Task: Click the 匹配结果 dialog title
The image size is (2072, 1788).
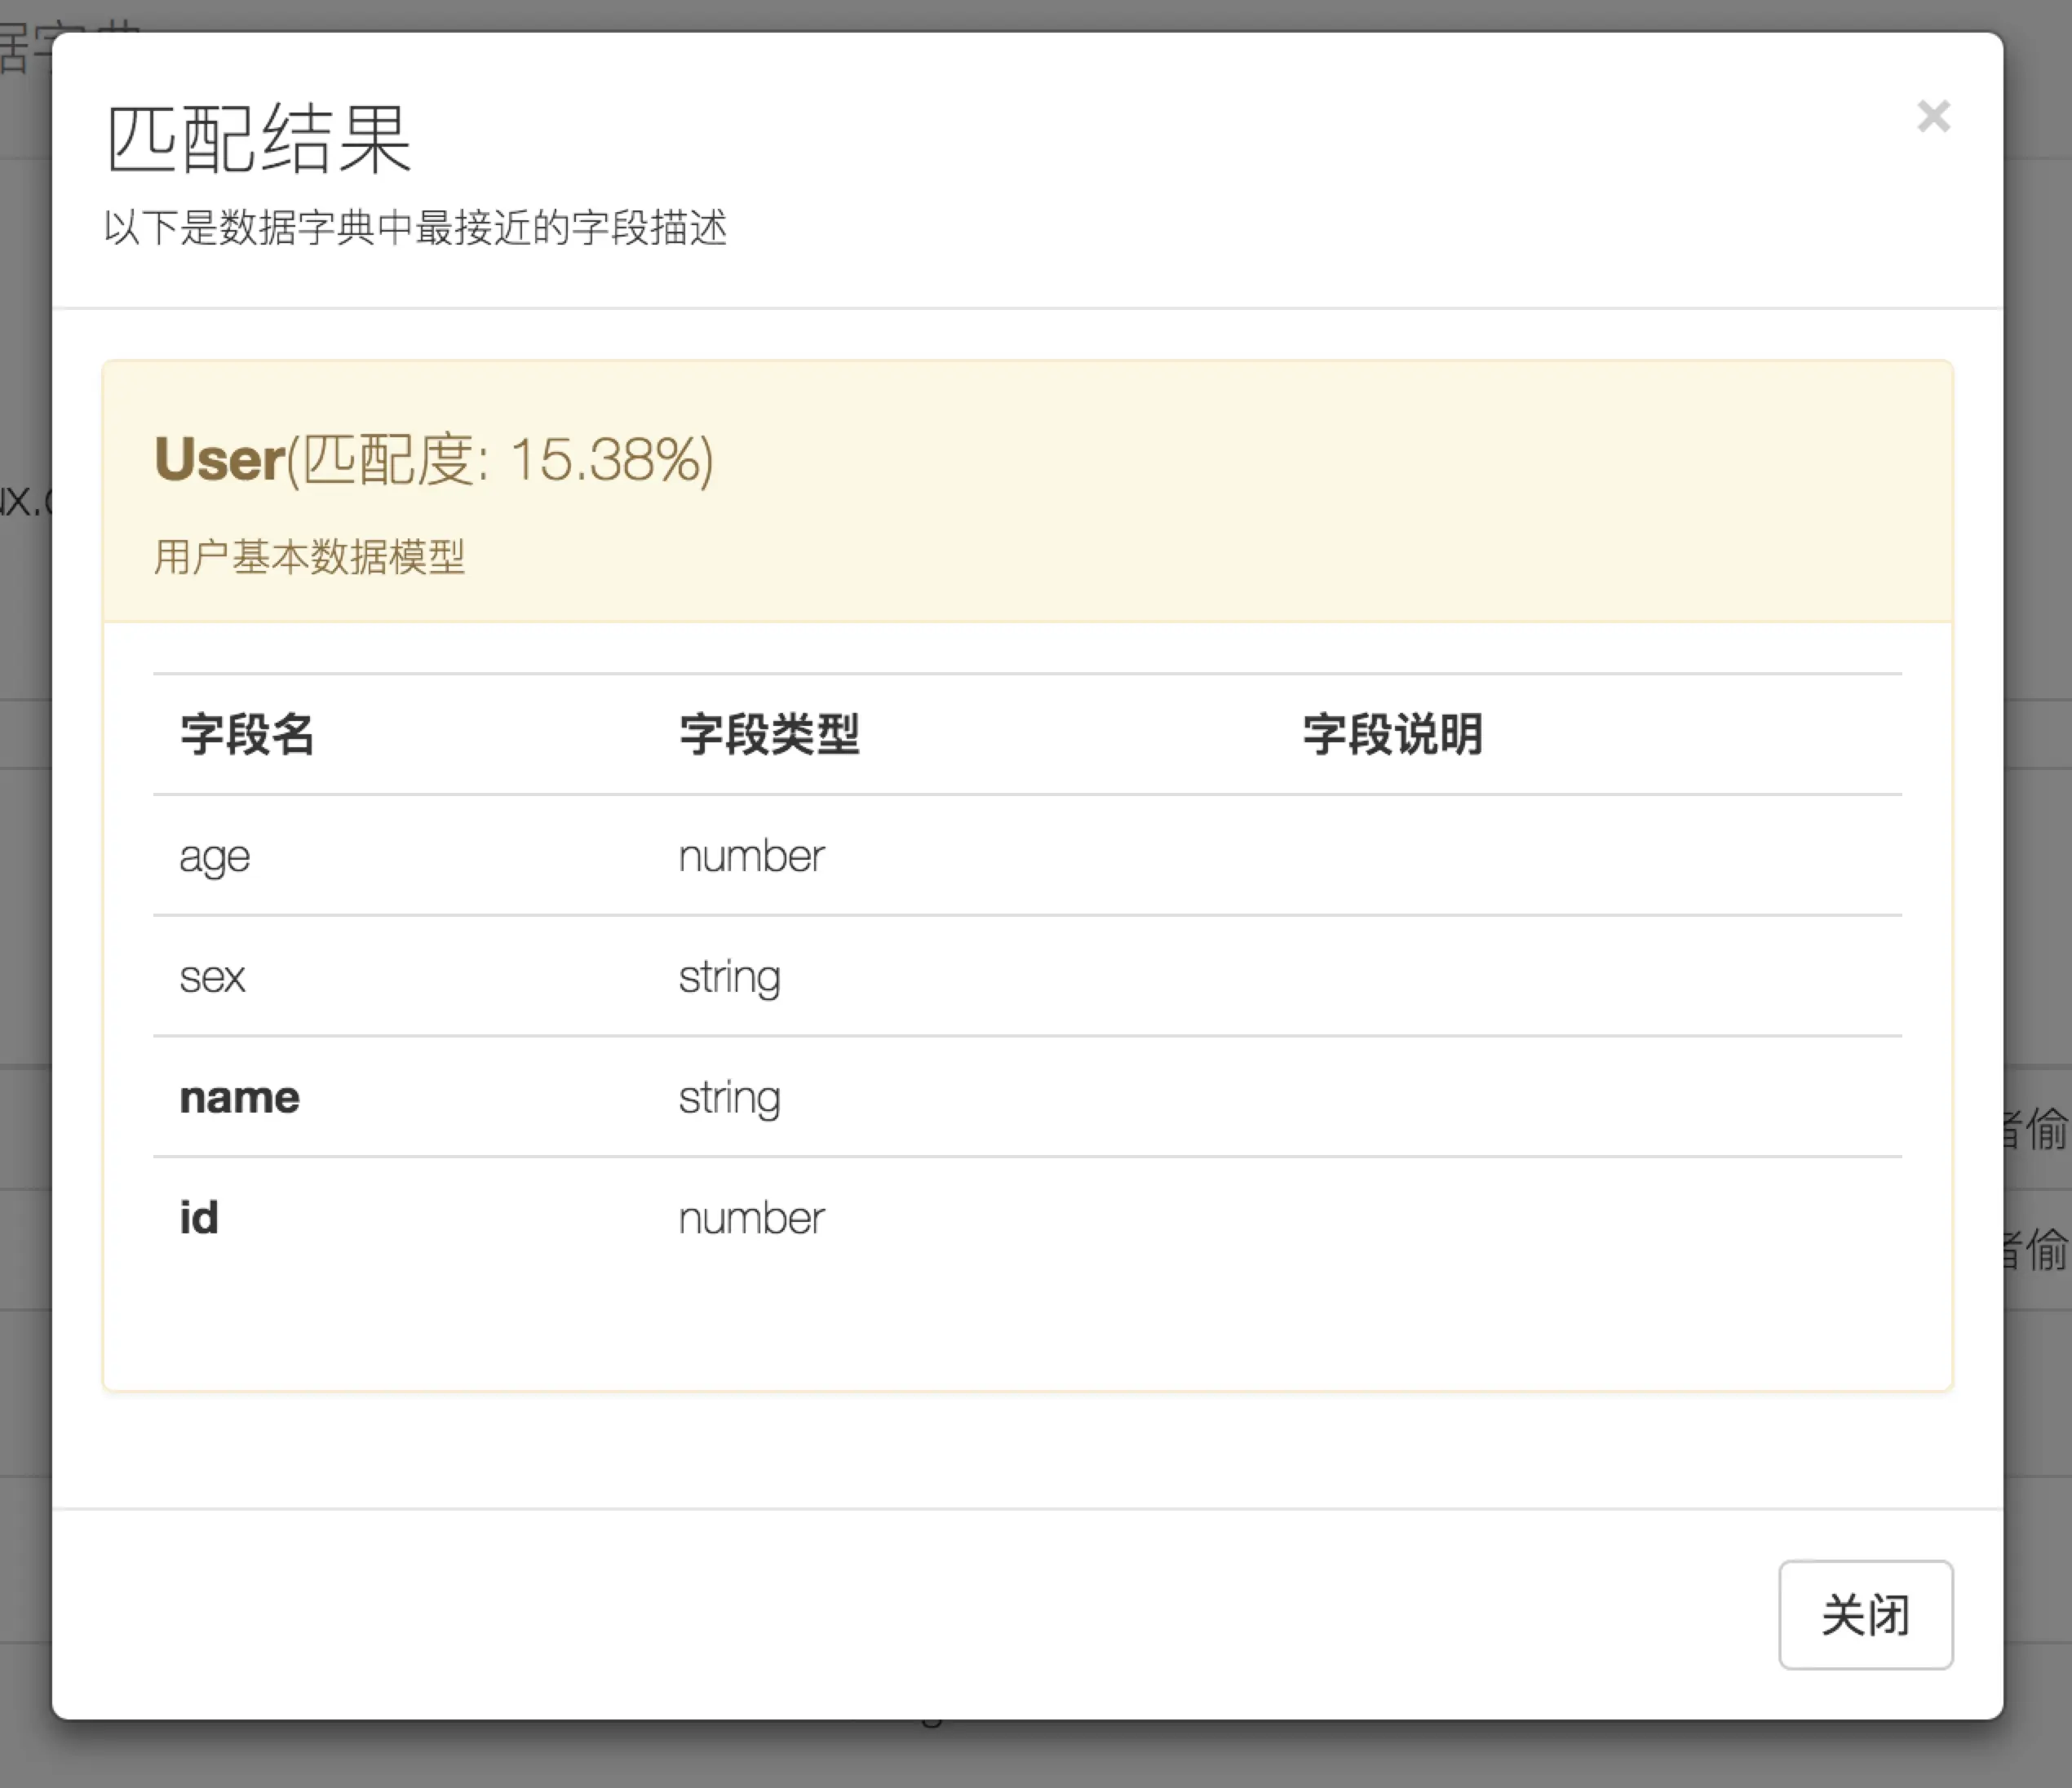Action: (x=259, y=139)
